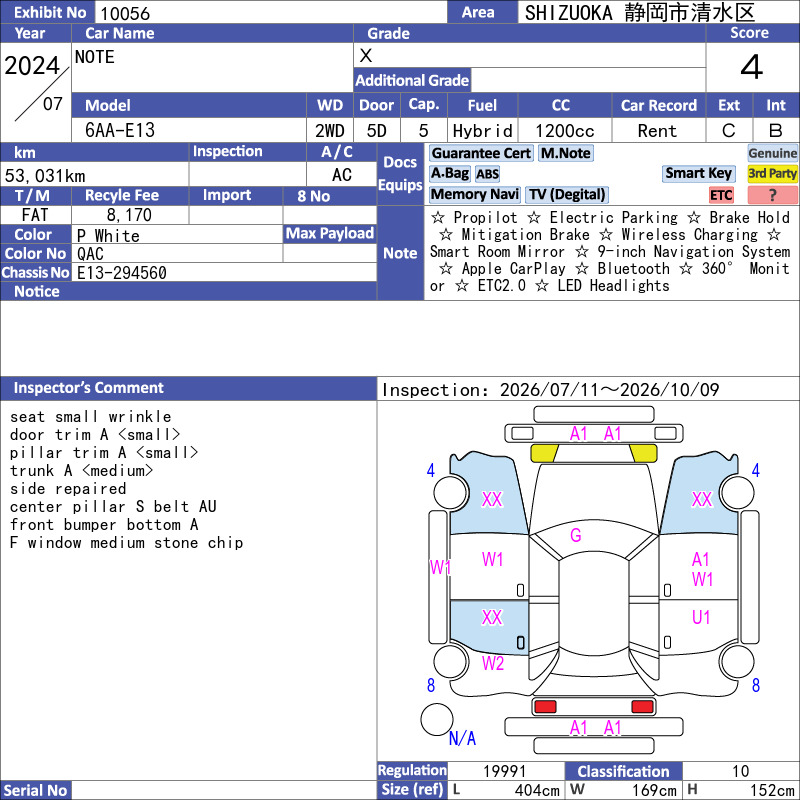Click the "side repaired" comment line
Screen dimensions: 800x800
tap(68, 489)
